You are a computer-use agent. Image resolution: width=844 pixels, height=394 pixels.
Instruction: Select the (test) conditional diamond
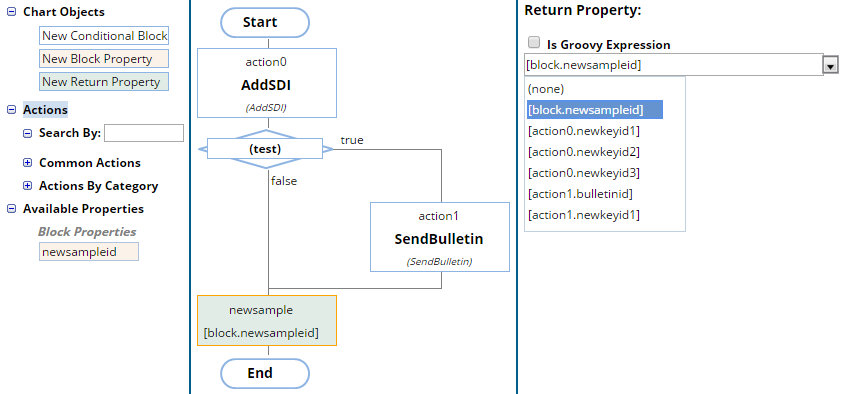tap(265, 149)
